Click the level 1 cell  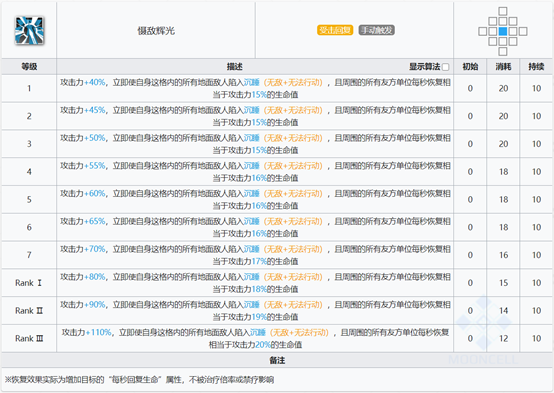coord(29,88)
